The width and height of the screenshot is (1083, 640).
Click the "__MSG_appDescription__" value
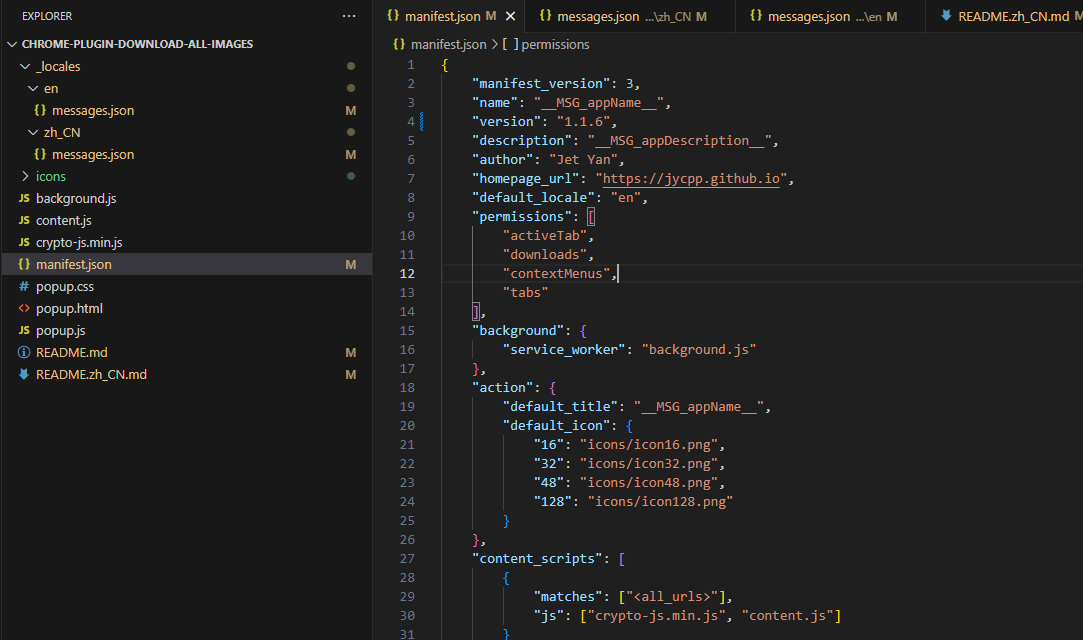tap(680, 141)
